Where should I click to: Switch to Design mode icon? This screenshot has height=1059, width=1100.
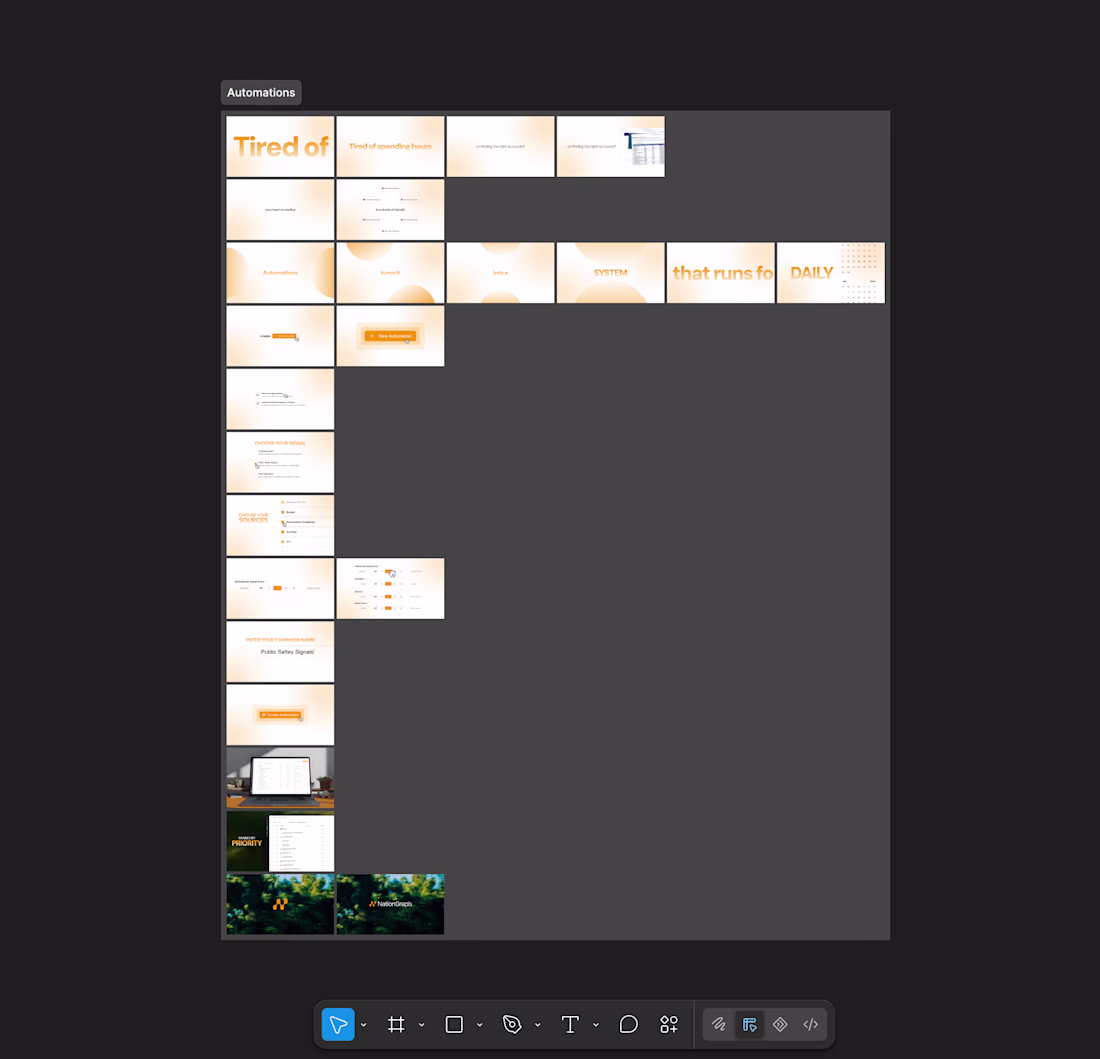point(750,1025)
